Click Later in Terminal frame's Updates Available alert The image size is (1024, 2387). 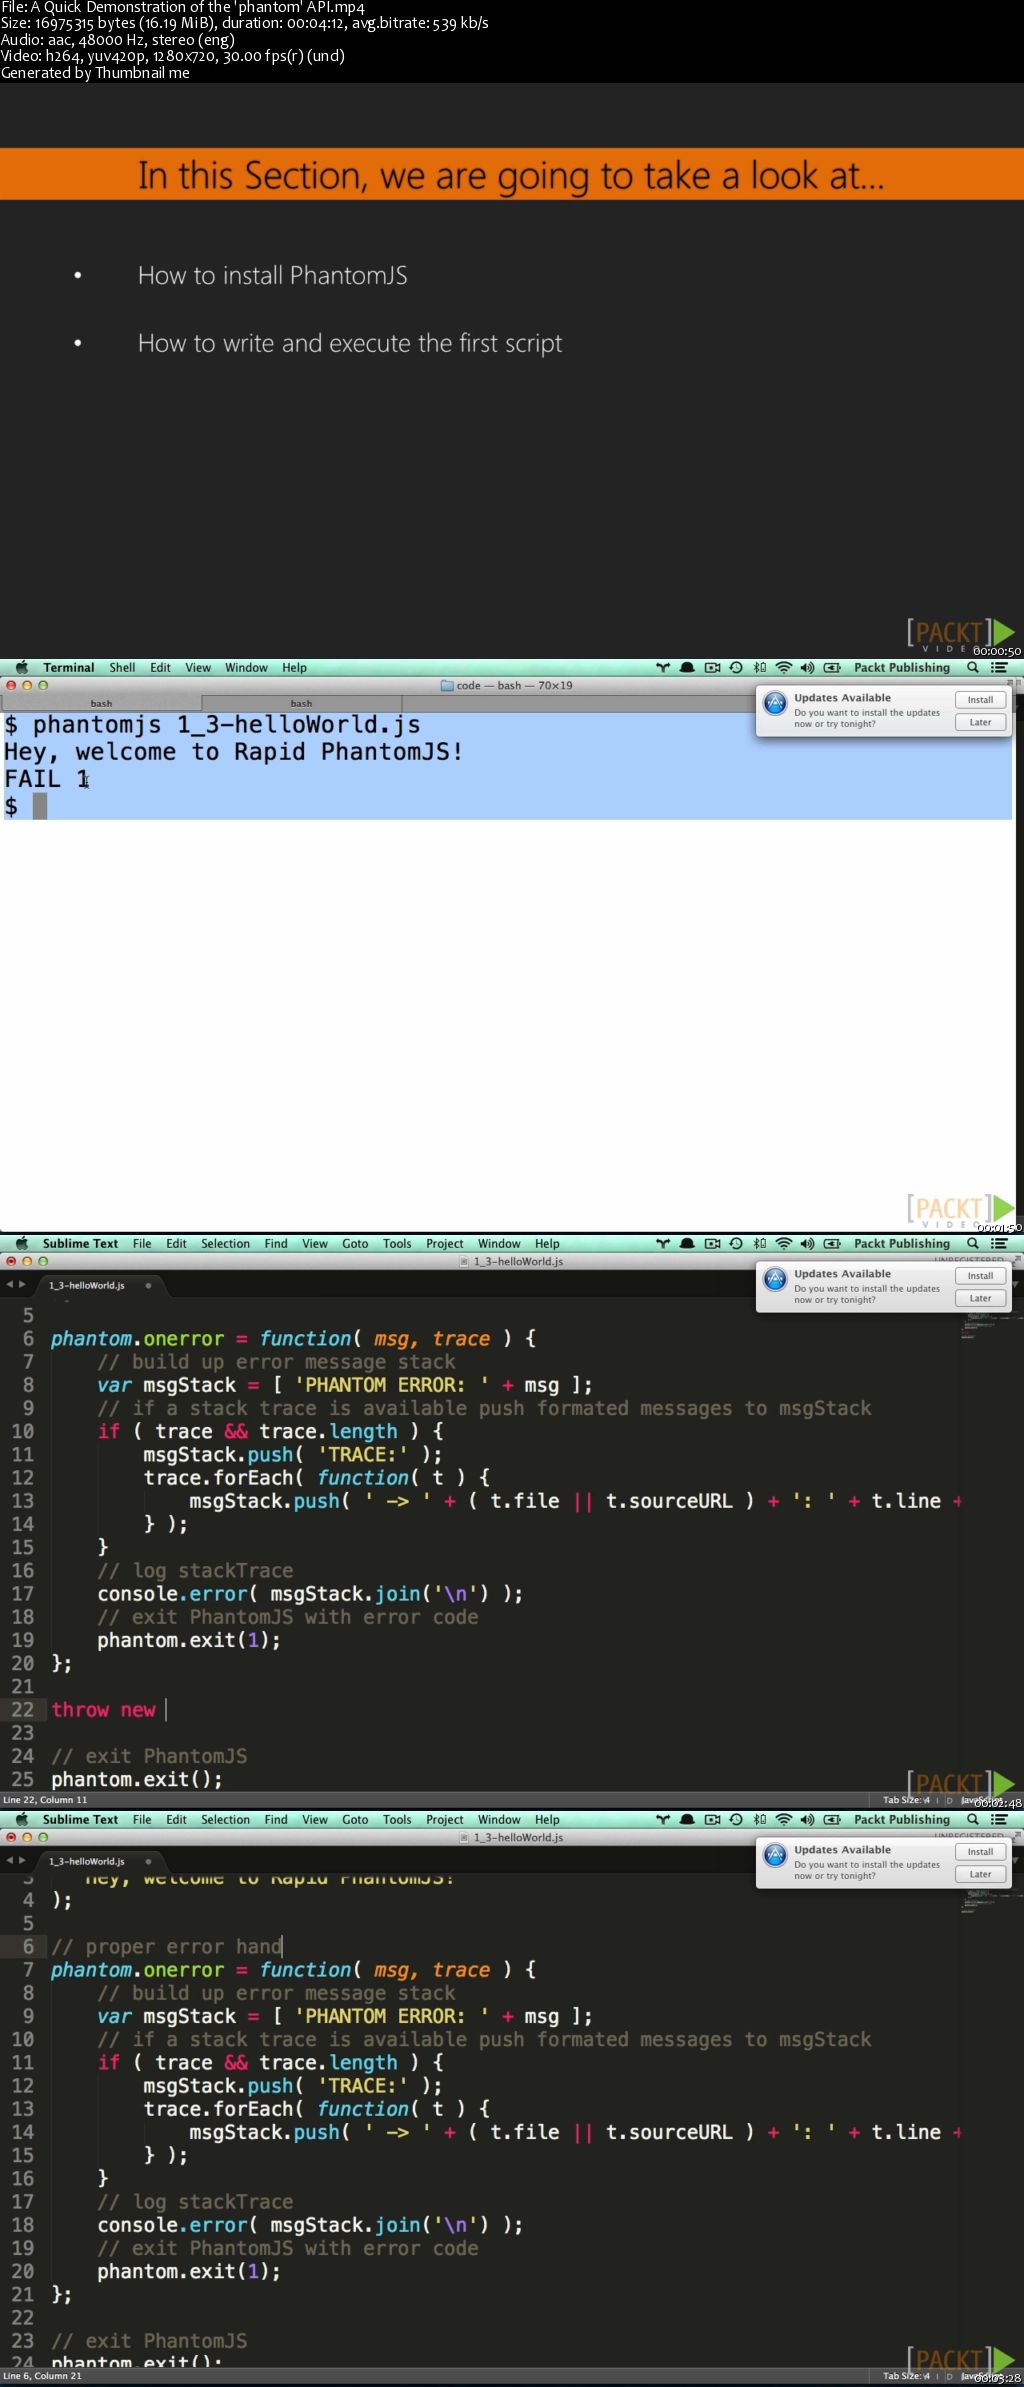point(980,722)
